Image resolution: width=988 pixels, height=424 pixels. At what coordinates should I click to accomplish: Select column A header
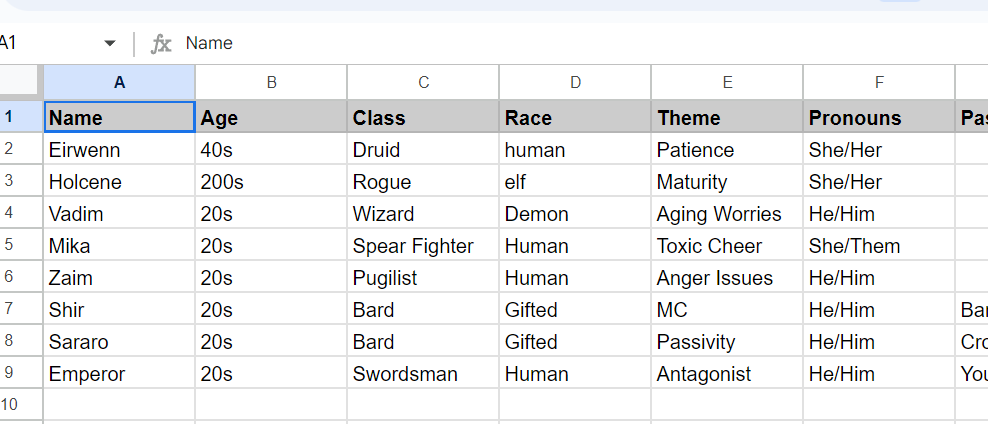tap(119, 82)
